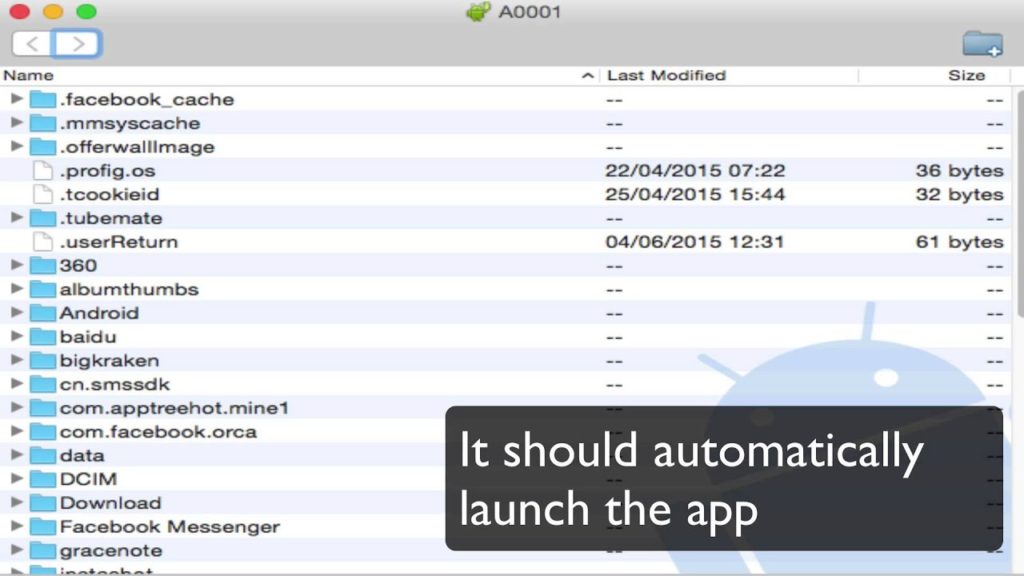Sort by Last Modified column header

[666, 75]
